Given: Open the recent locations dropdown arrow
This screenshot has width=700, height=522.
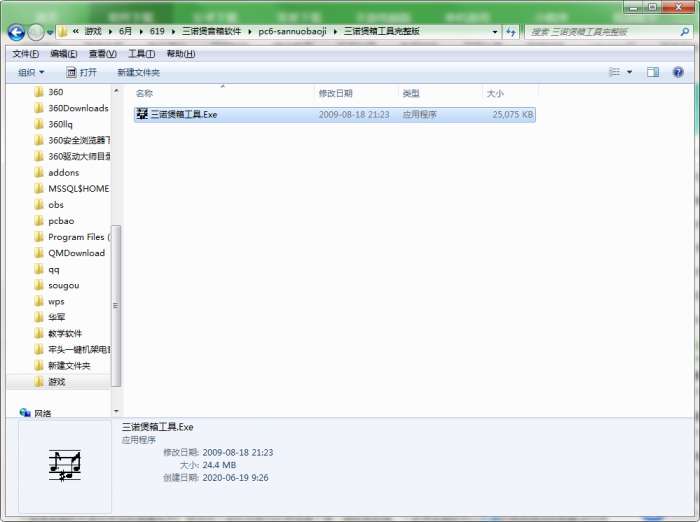Looking at the screenshot, I should [x=50, y=32].
